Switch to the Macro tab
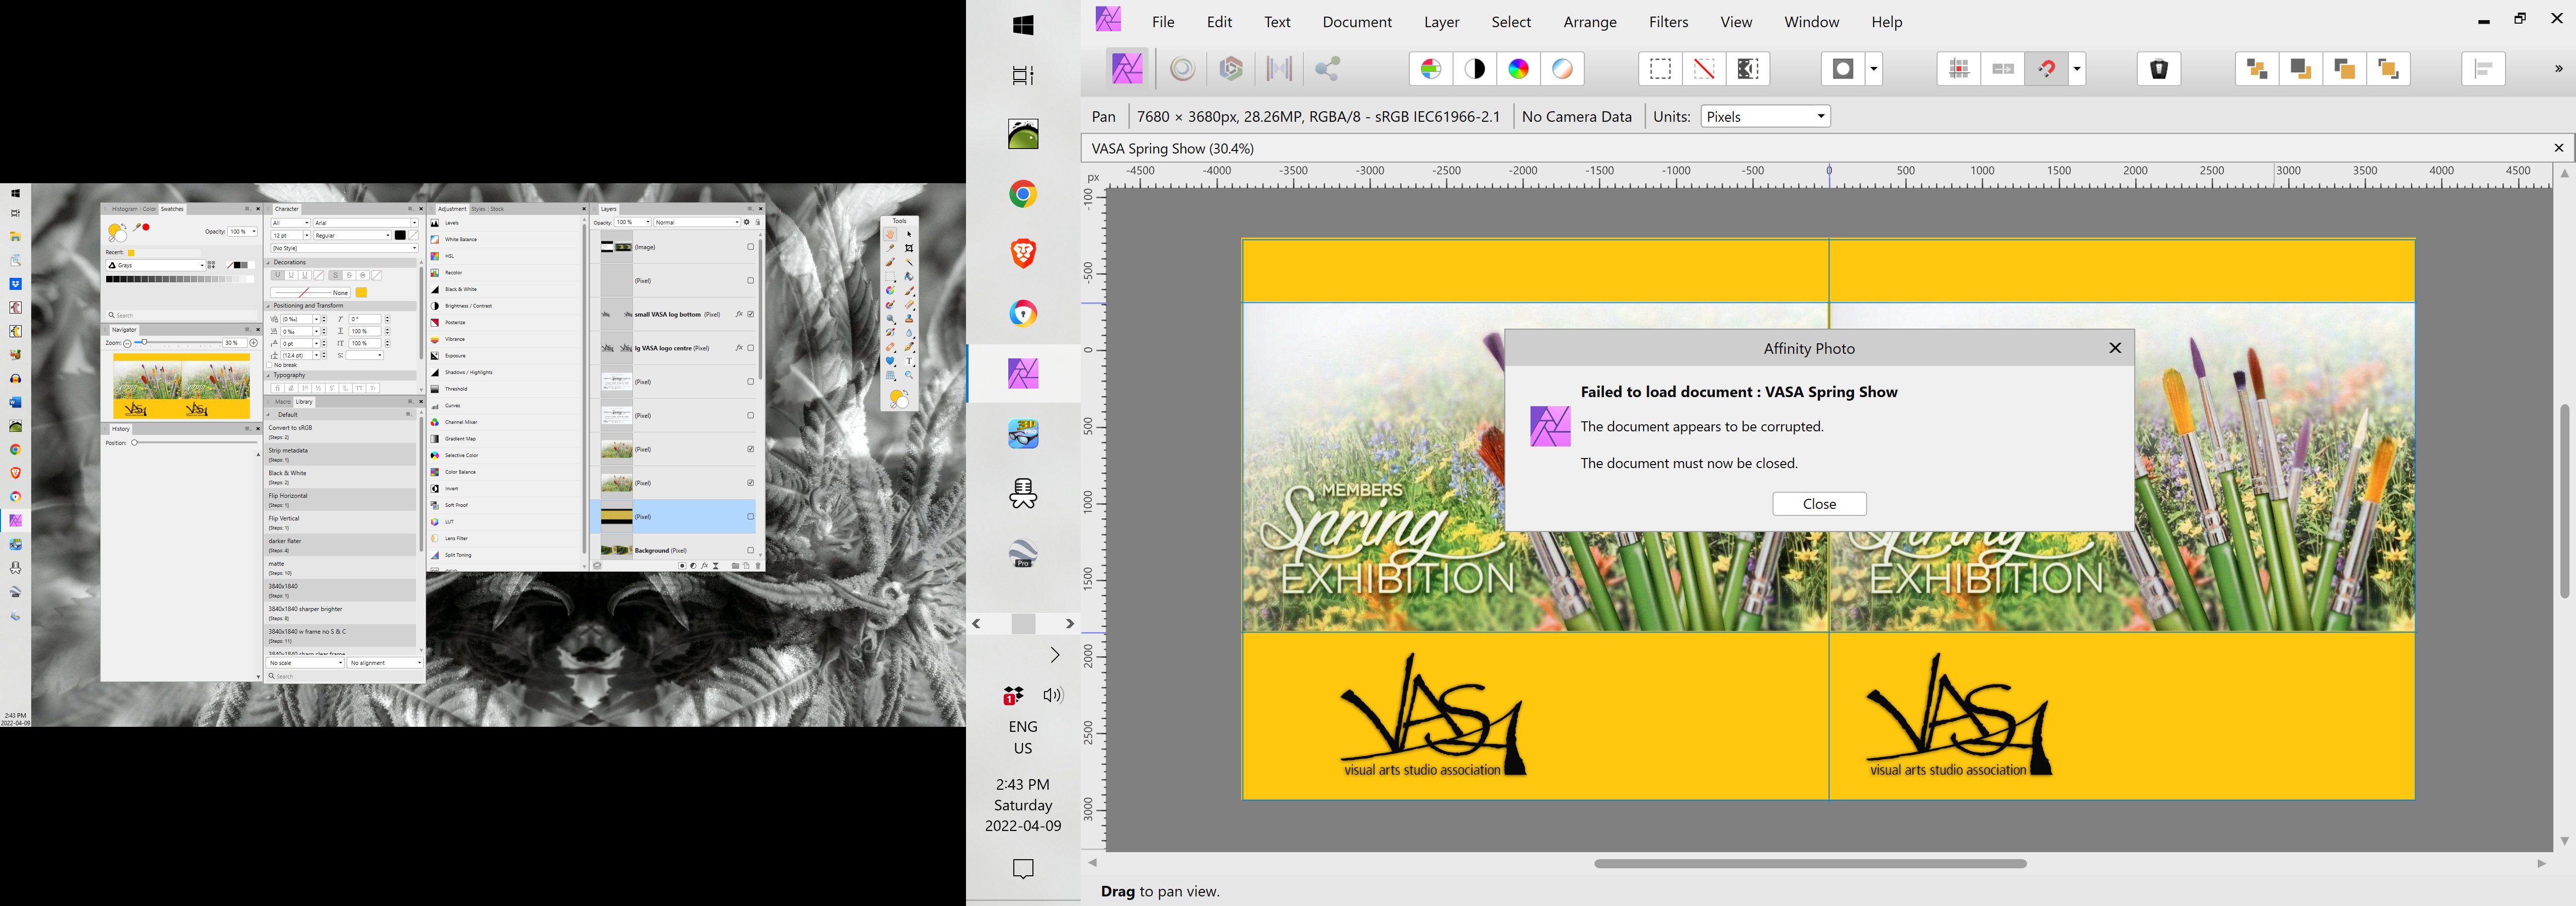This screenshot has height=906, width=2576. (x=283, y=402)
